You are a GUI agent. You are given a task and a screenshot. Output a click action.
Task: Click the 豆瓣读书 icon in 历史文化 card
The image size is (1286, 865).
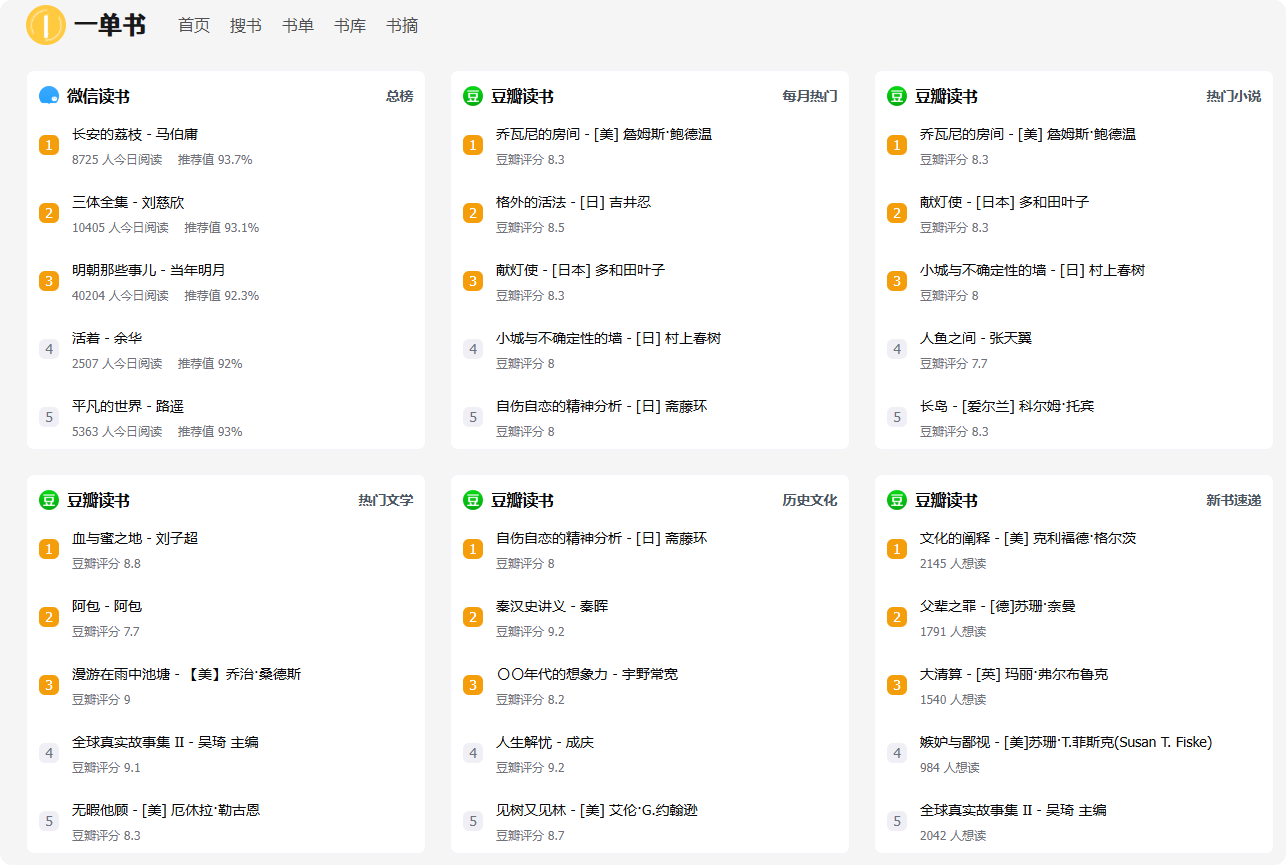(x=473, y=500)
